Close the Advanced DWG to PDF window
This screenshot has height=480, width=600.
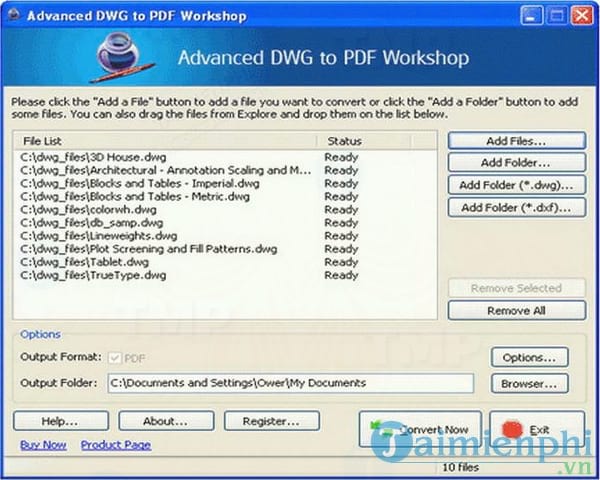582,16
